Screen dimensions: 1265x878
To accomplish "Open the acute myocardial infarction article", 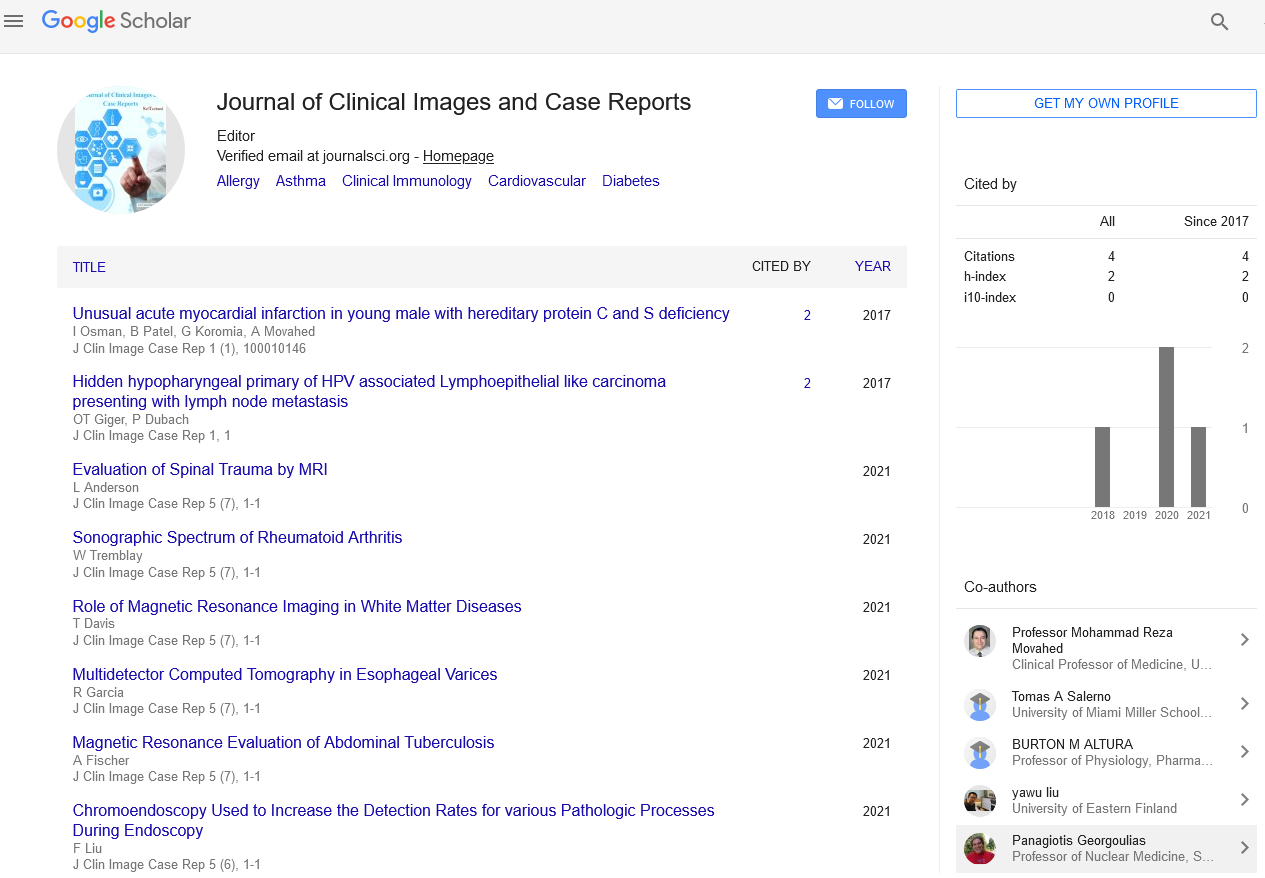I will [401, 313].
